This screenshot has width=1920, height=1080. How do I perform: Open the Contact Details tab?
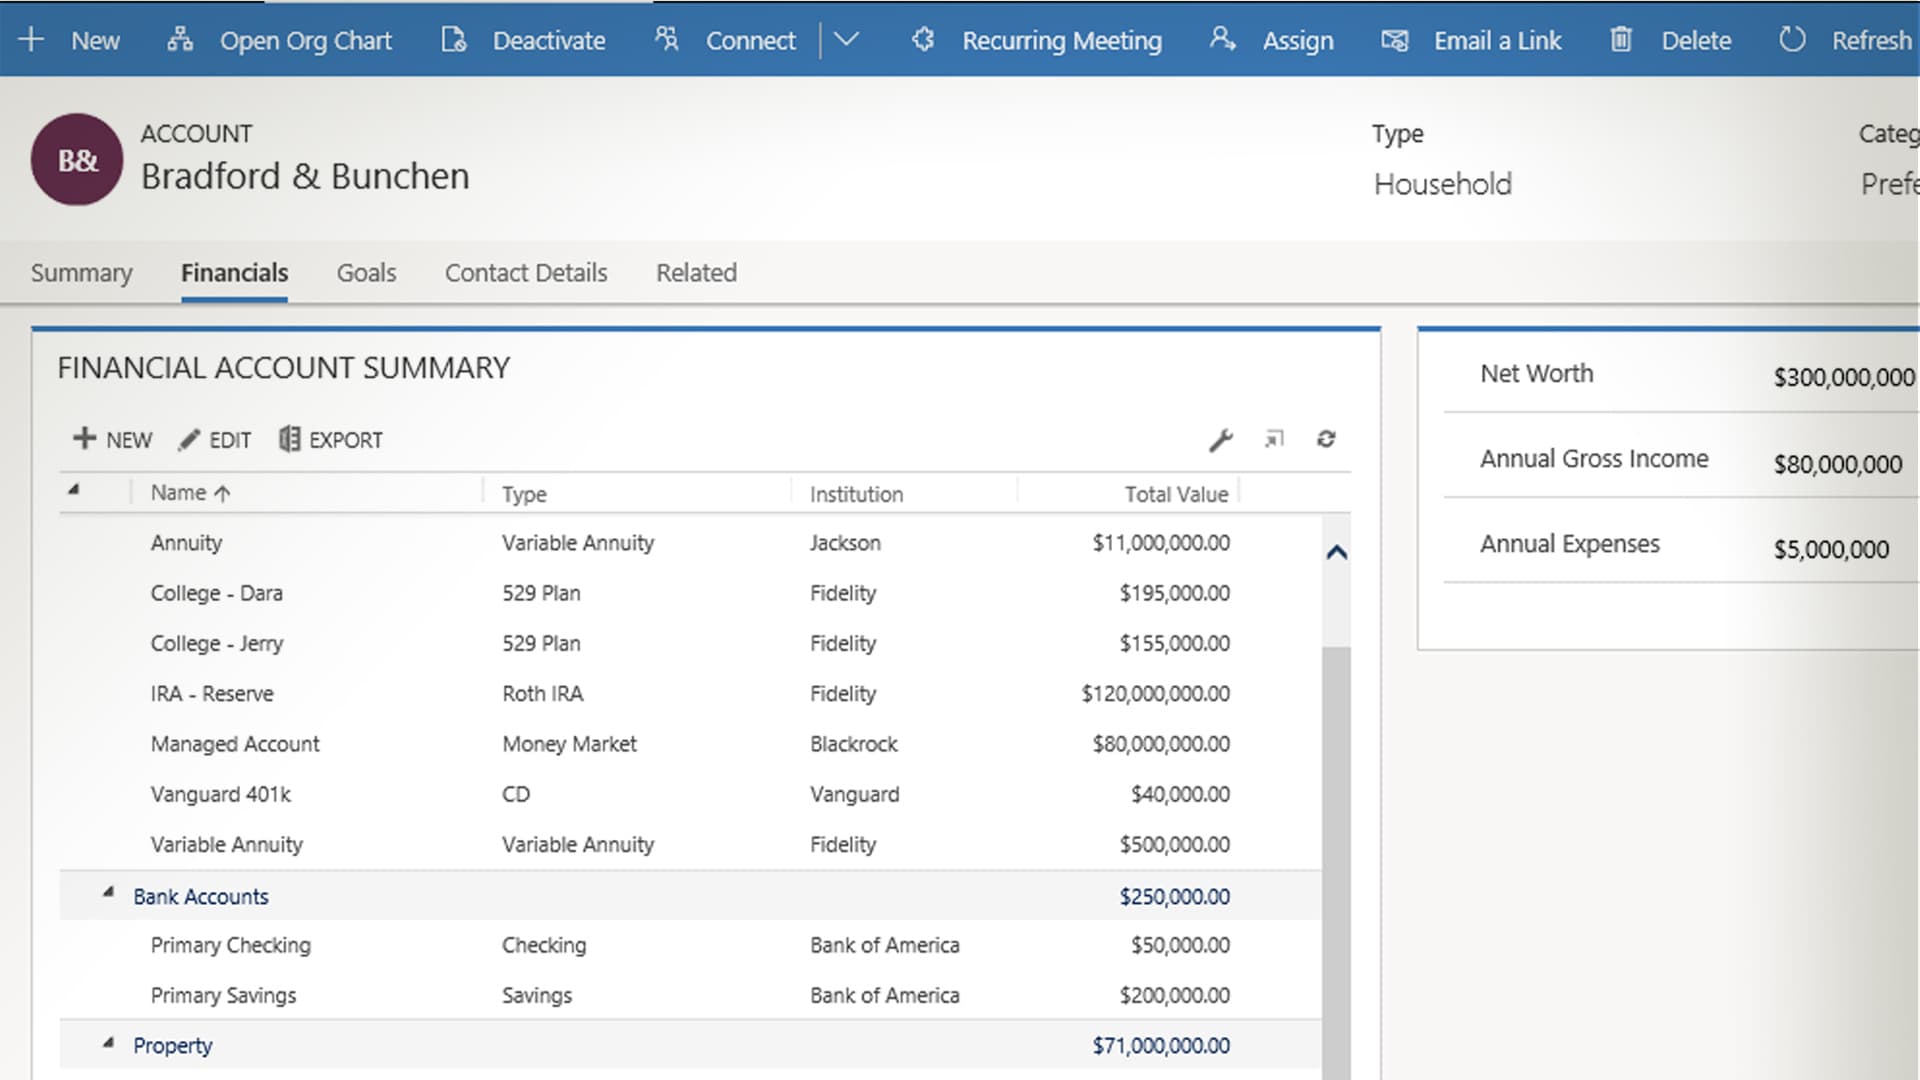(526, 273)
